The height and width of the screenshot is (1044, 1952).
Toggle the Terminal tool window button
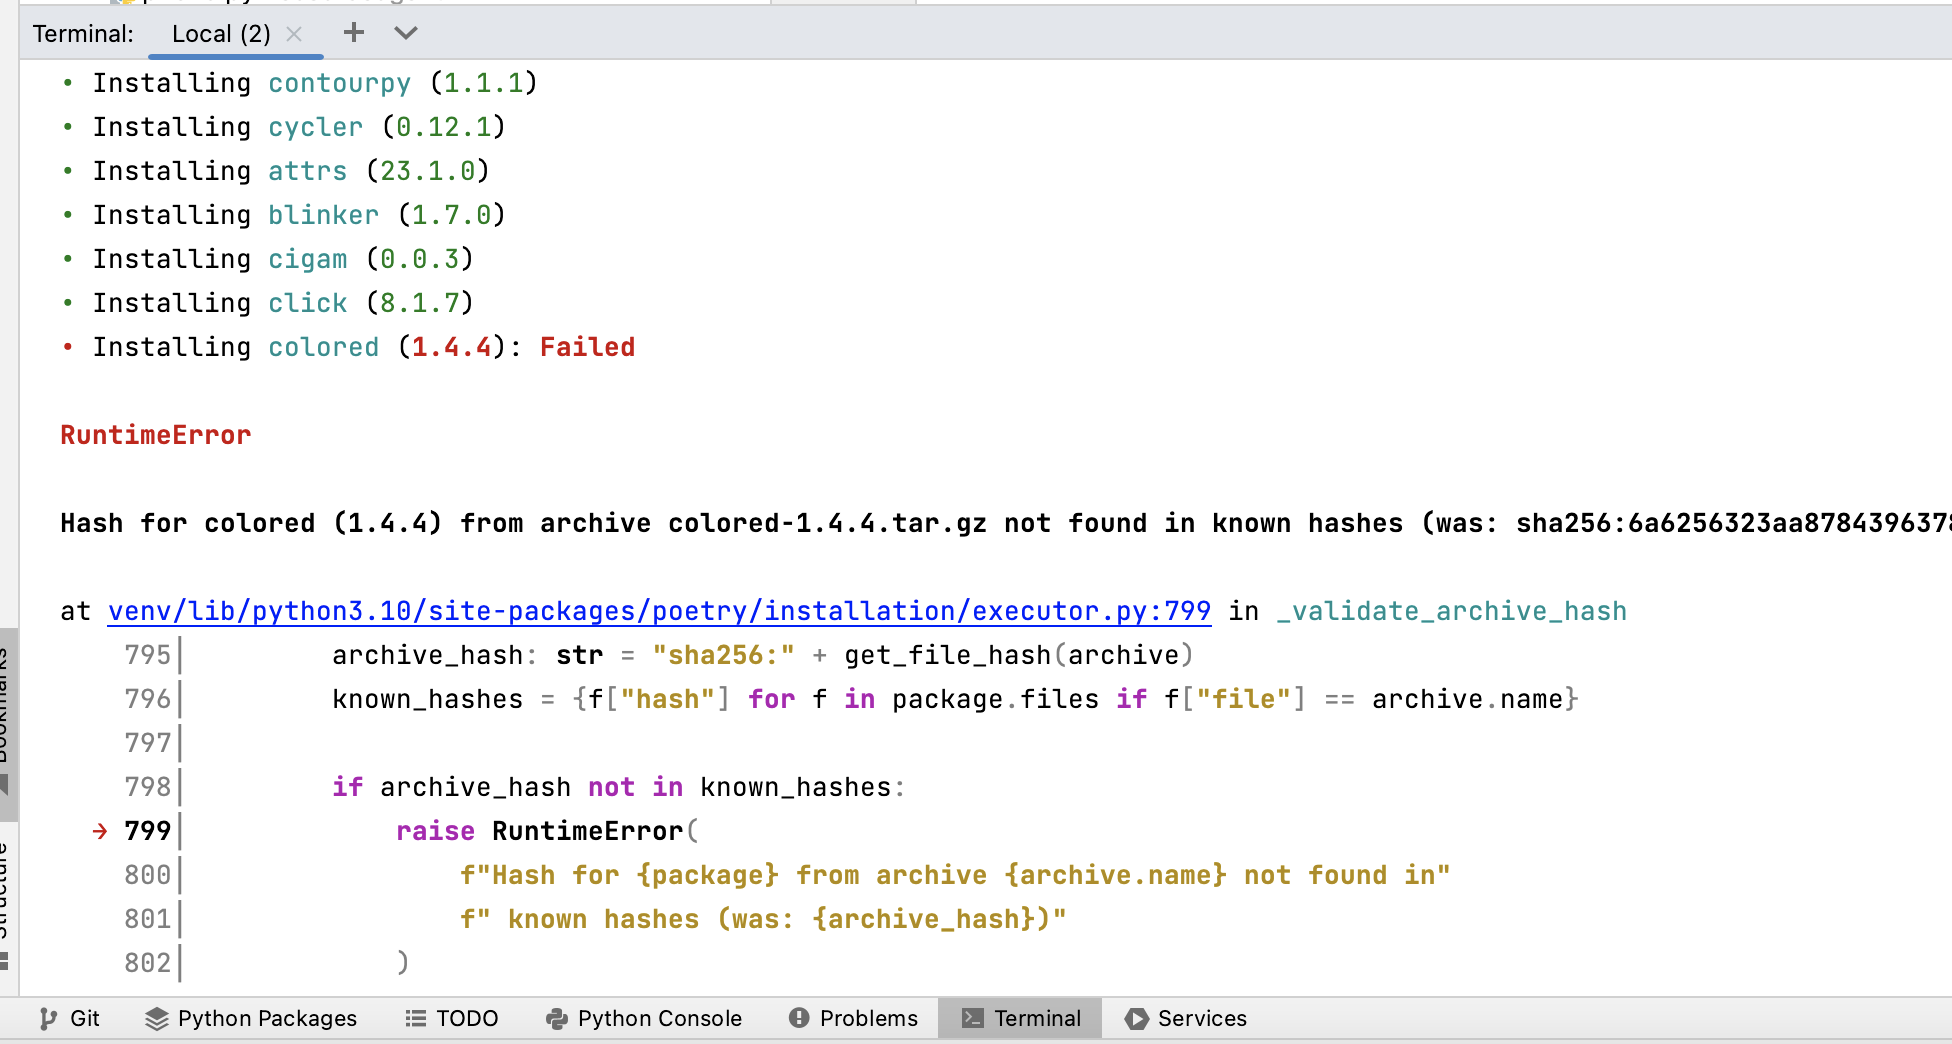tap(1021, 1018)
